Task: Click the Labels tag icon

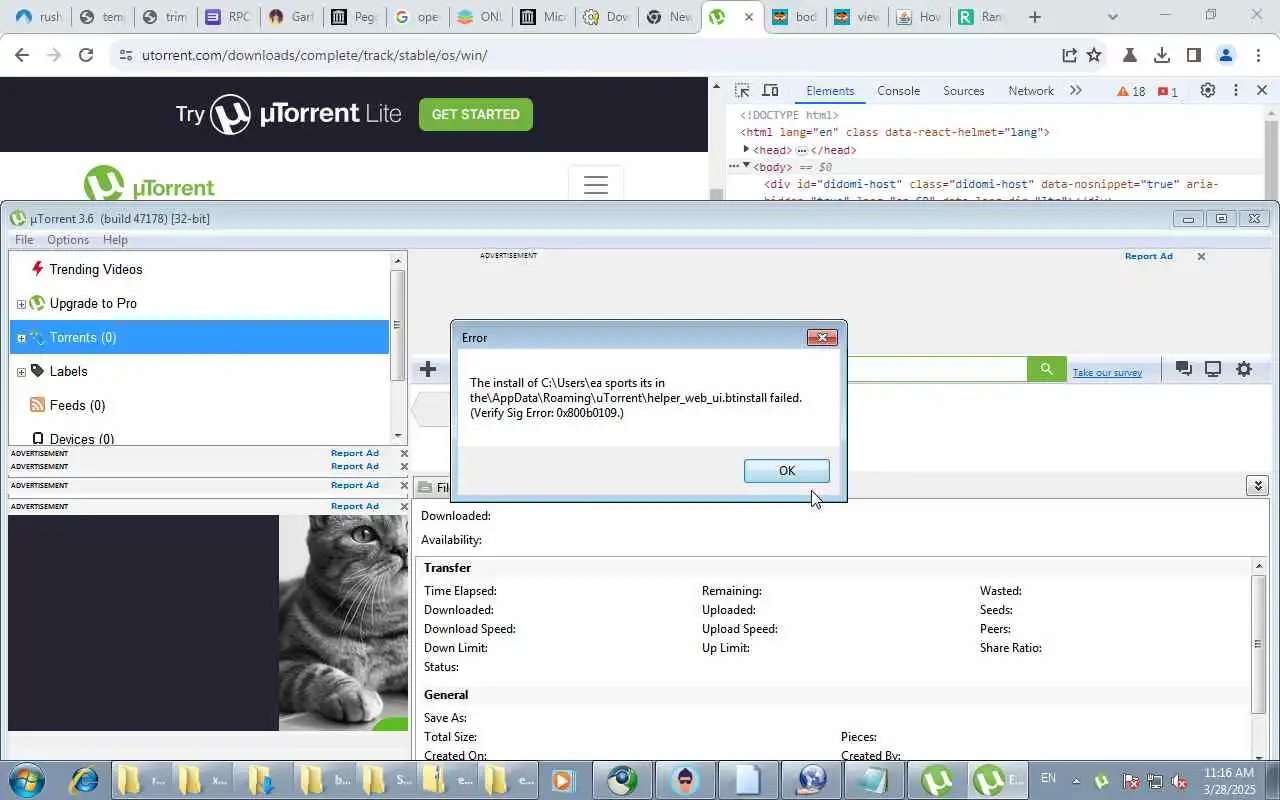Action: pyautogui.click(x=37, y=371)
